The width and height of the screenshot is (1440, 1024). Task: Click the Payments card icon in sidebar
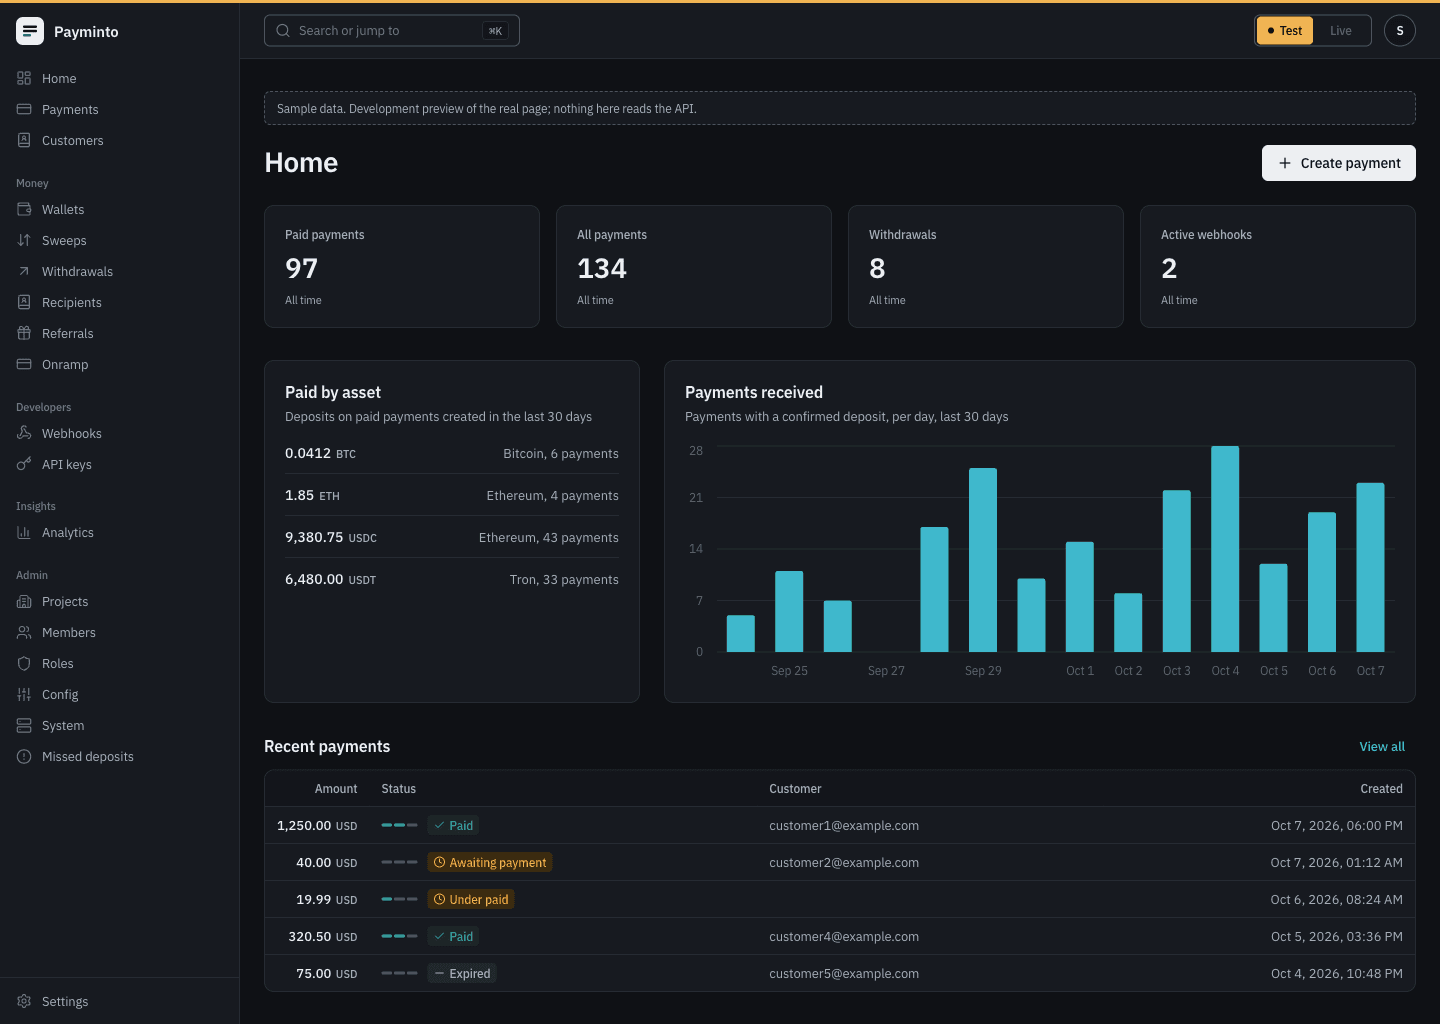pyautogui.click(x=24, y=109)
